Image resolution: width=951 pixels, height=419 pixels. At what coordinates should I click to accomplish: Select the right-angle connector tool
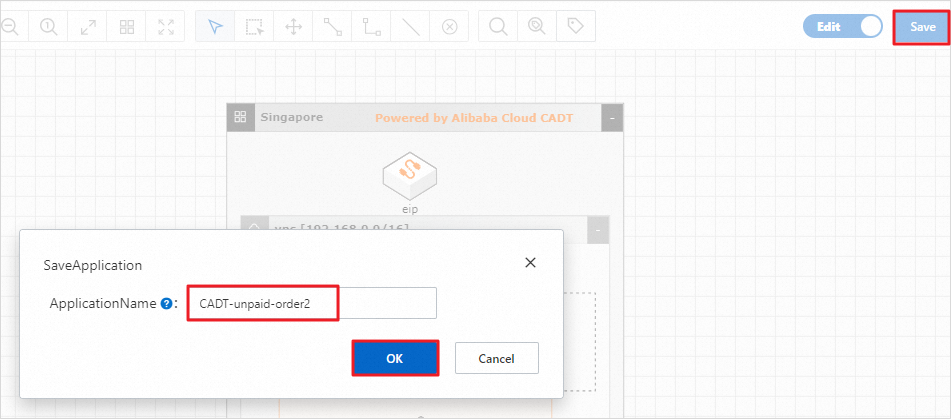click(371, 27)
